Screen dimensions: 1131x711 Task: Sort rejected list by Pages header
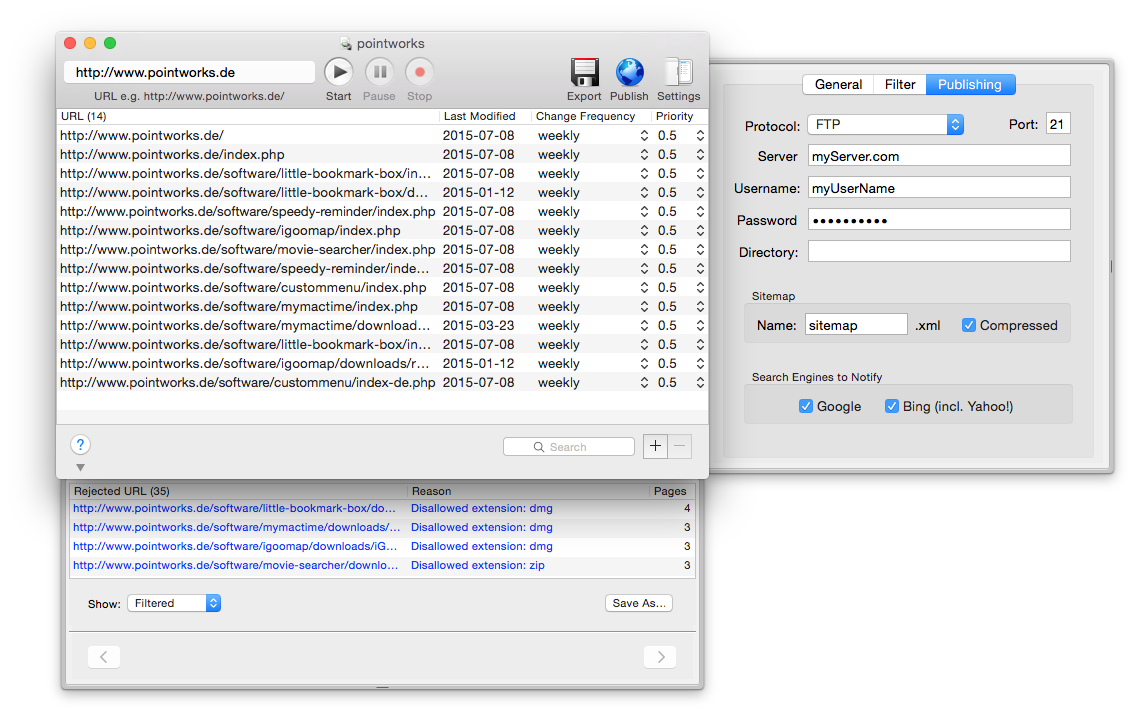tap(672, 491)
